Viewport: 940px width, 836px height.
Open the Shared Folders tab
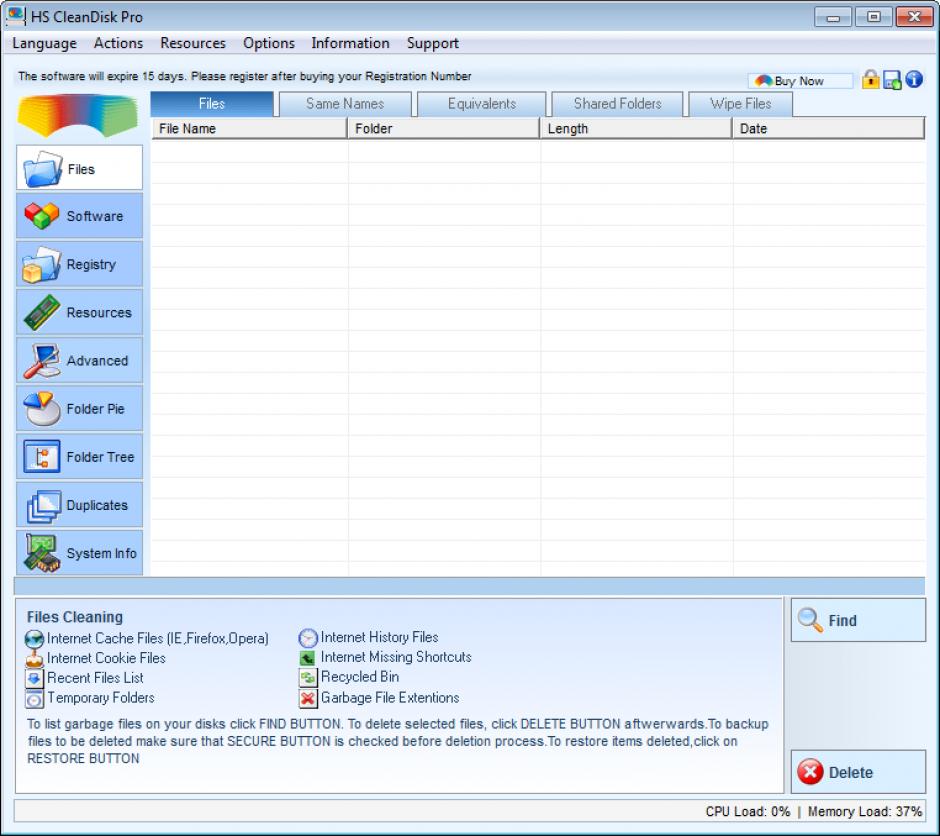617,104
